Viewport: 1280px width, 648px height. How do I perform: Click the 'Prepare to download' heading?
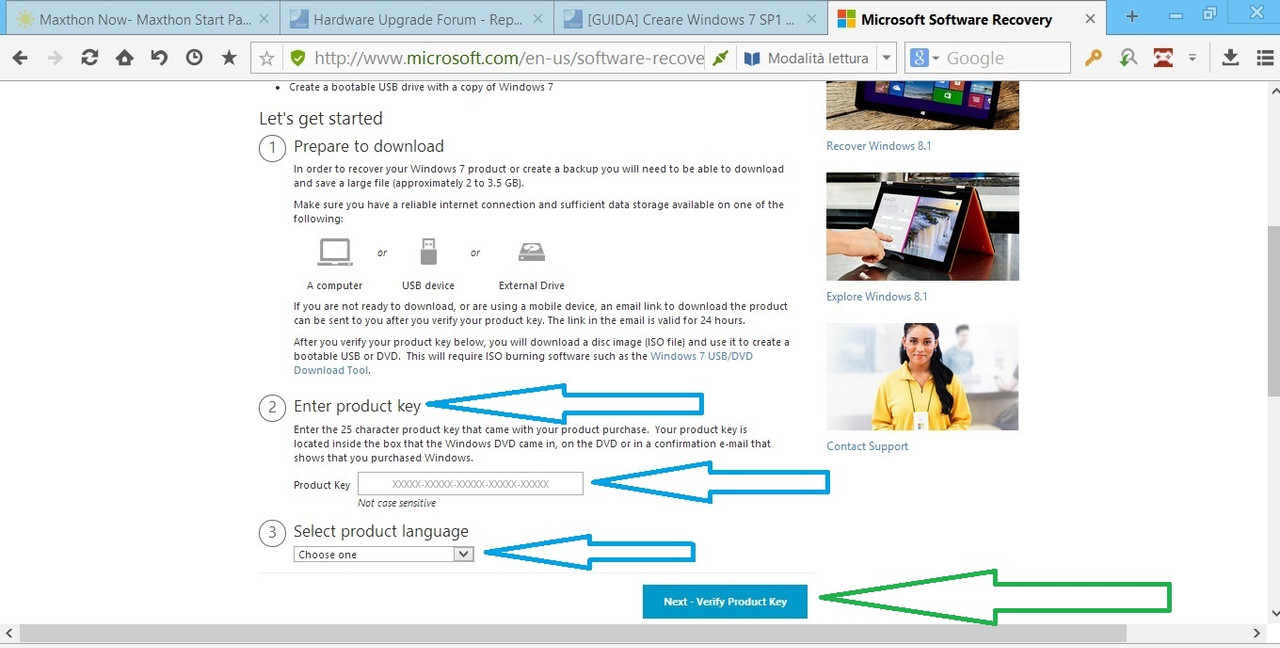[369, 146]
